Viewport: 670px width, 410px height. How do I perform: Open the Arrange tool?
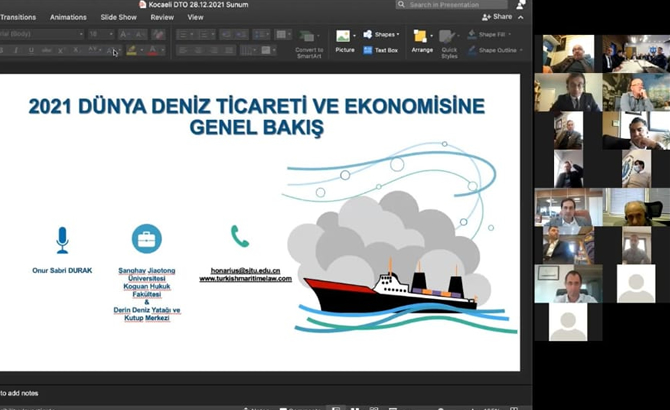(x=422, y=38)
